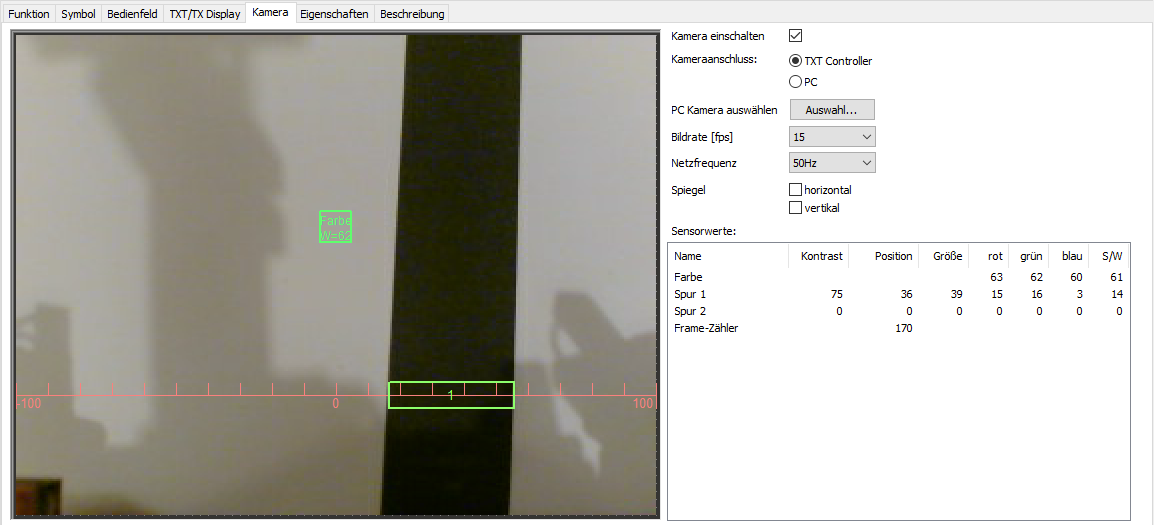Expand the Netzfrequenz 50Hz dropdown
Image resolution: width=1154 pixels, height=525 pixels.
click(x=832, y=163)
